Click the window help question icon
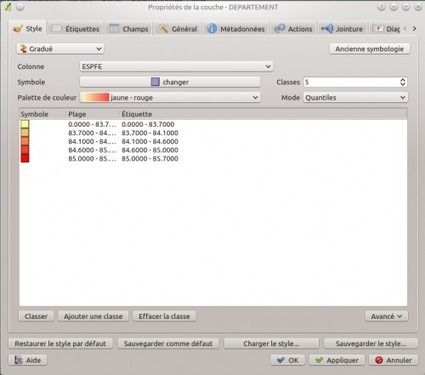The width and height of the screenshot is (425, 375). point(381,7)
